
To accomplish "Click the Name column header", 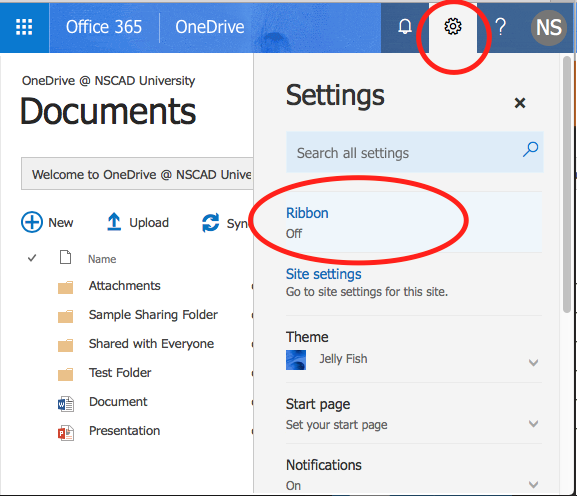I will [x=102, y=259].
